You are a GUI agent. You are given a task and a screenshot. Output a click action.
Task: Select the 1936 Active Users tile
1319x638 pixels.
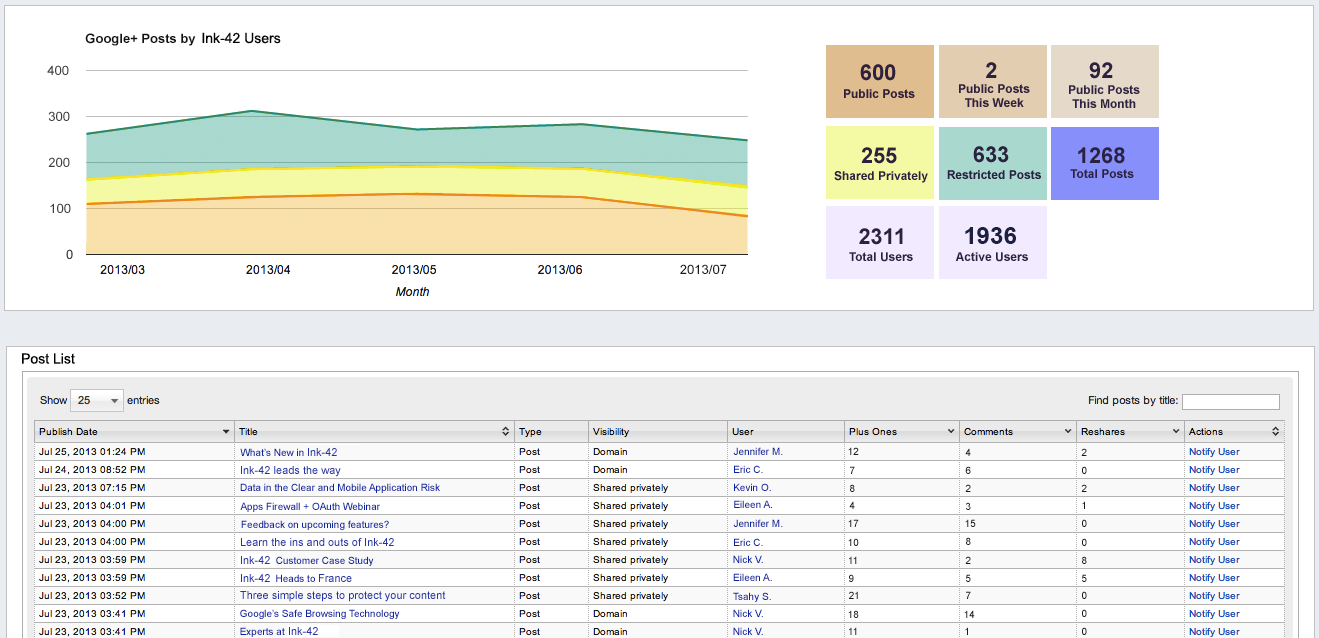click(993, 242)
